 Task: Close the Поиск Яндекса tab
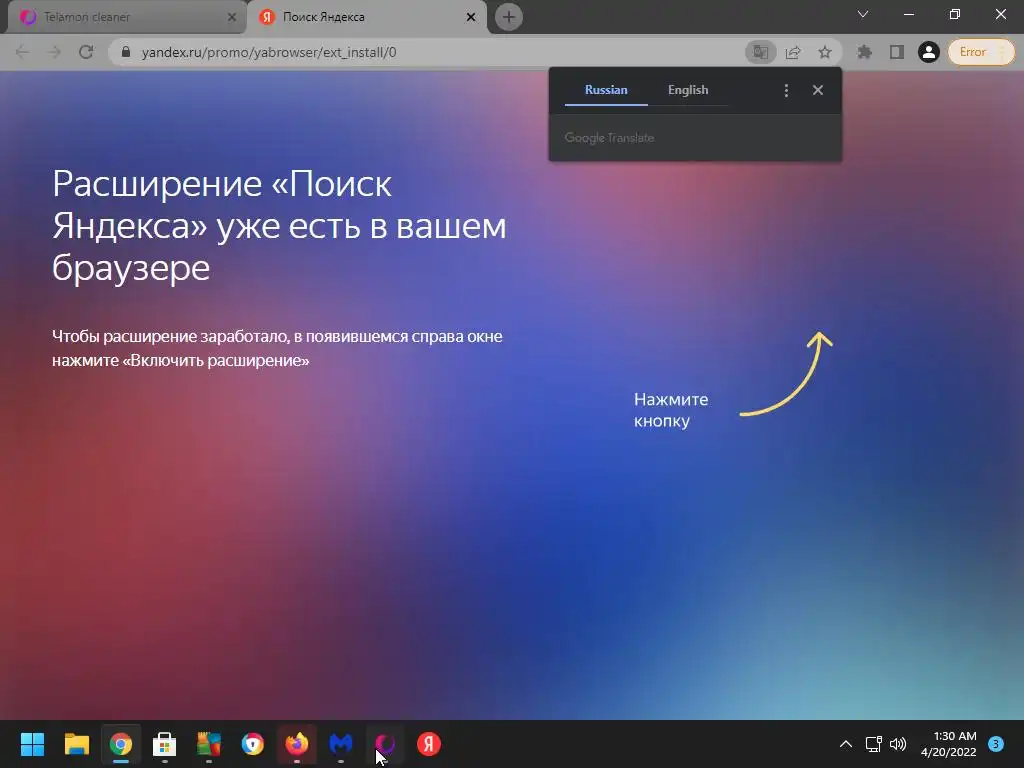pos(470,18)
